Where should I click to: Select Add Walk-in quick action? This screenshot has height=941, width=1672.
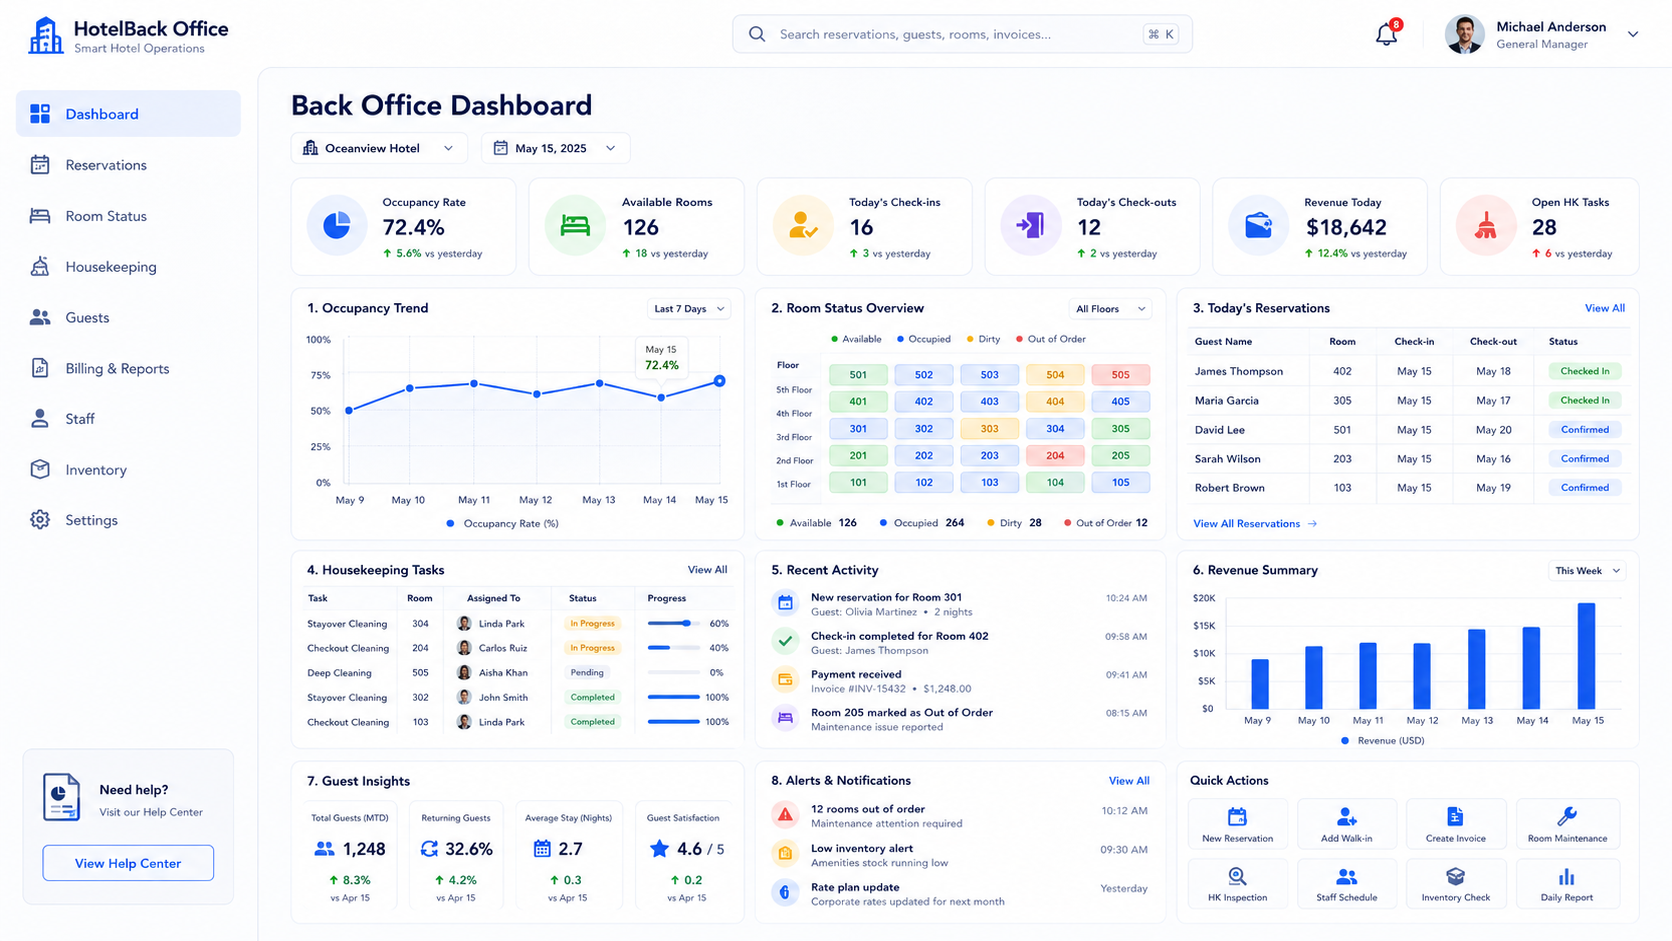tap(1346, 824)
